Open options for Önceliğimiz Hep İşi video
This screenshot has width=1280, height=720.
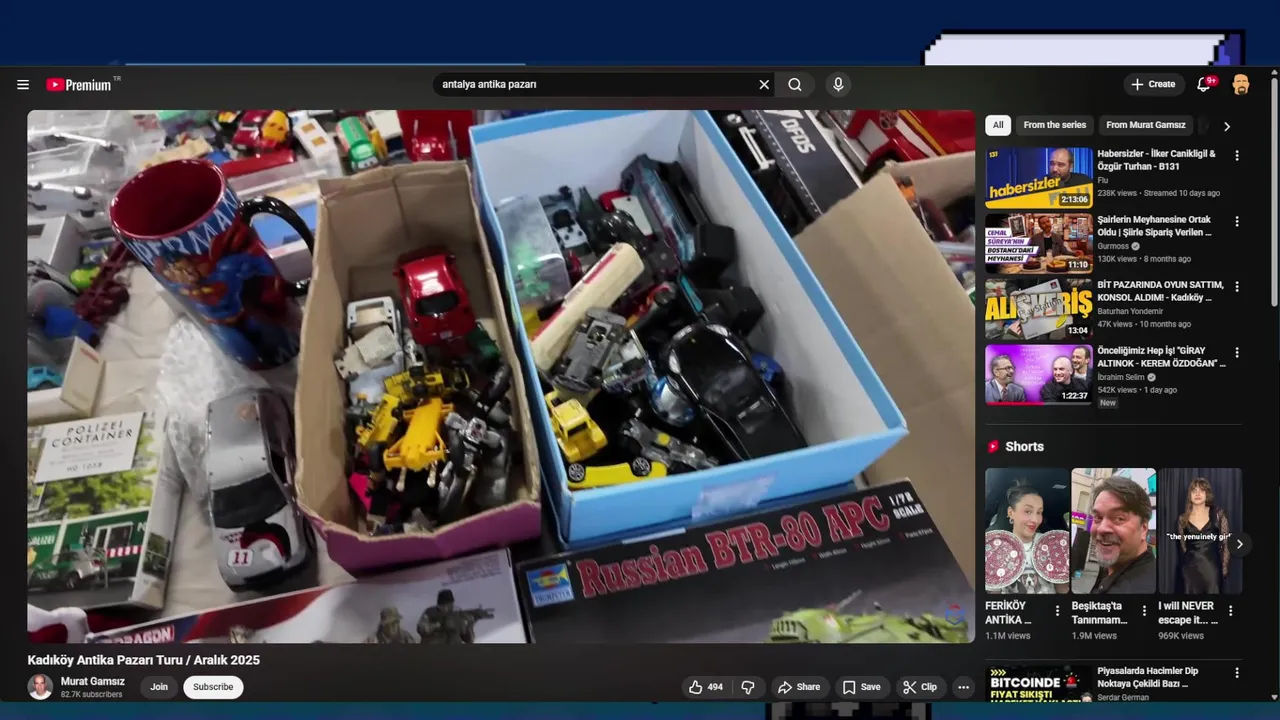tap(1237, 352)
